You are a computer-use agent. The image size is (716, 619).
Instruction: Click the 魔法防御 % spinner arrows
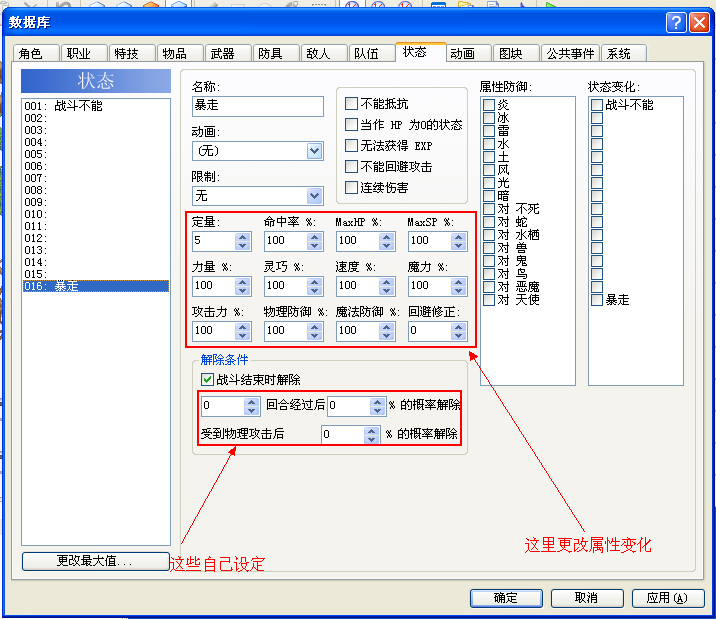click(387, 331)
